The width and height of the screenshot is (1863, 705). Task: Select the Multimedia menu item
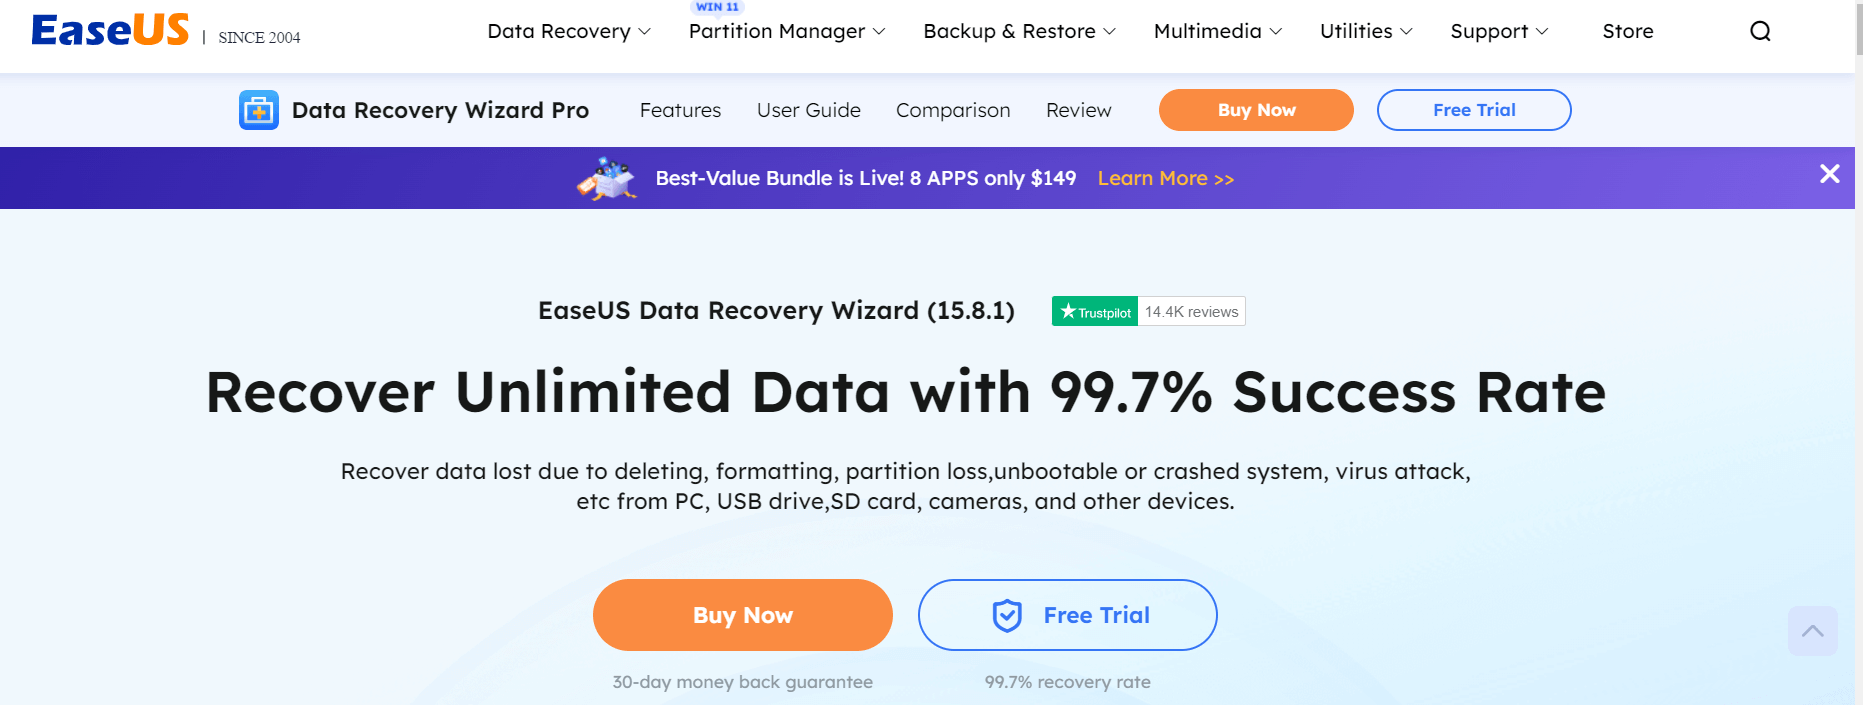[1217, 31]
